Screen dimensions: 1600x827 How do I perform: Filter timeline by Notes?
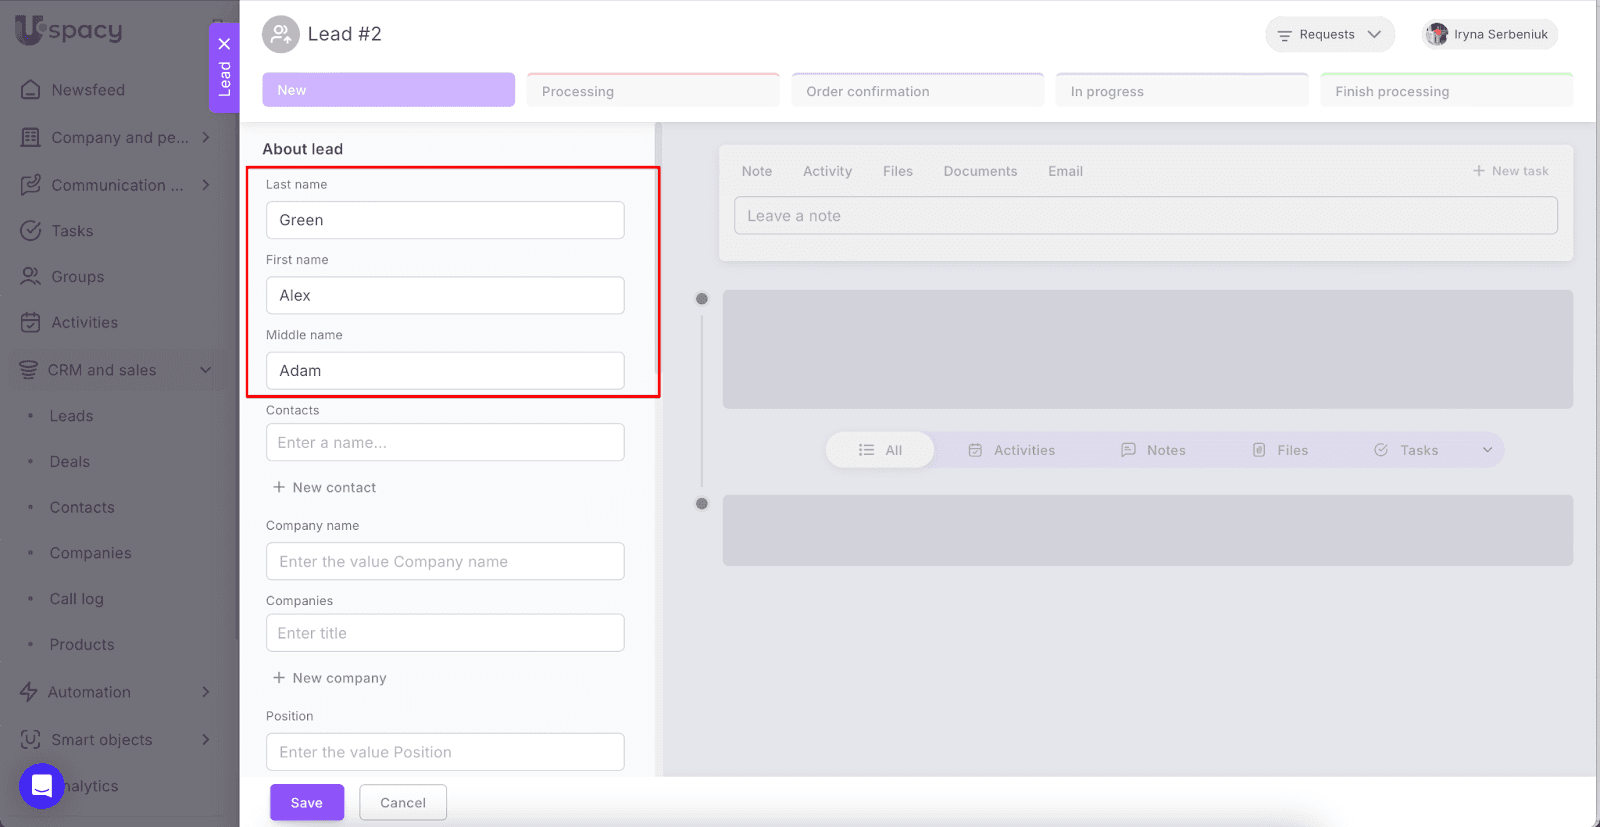click(1153, 450)
